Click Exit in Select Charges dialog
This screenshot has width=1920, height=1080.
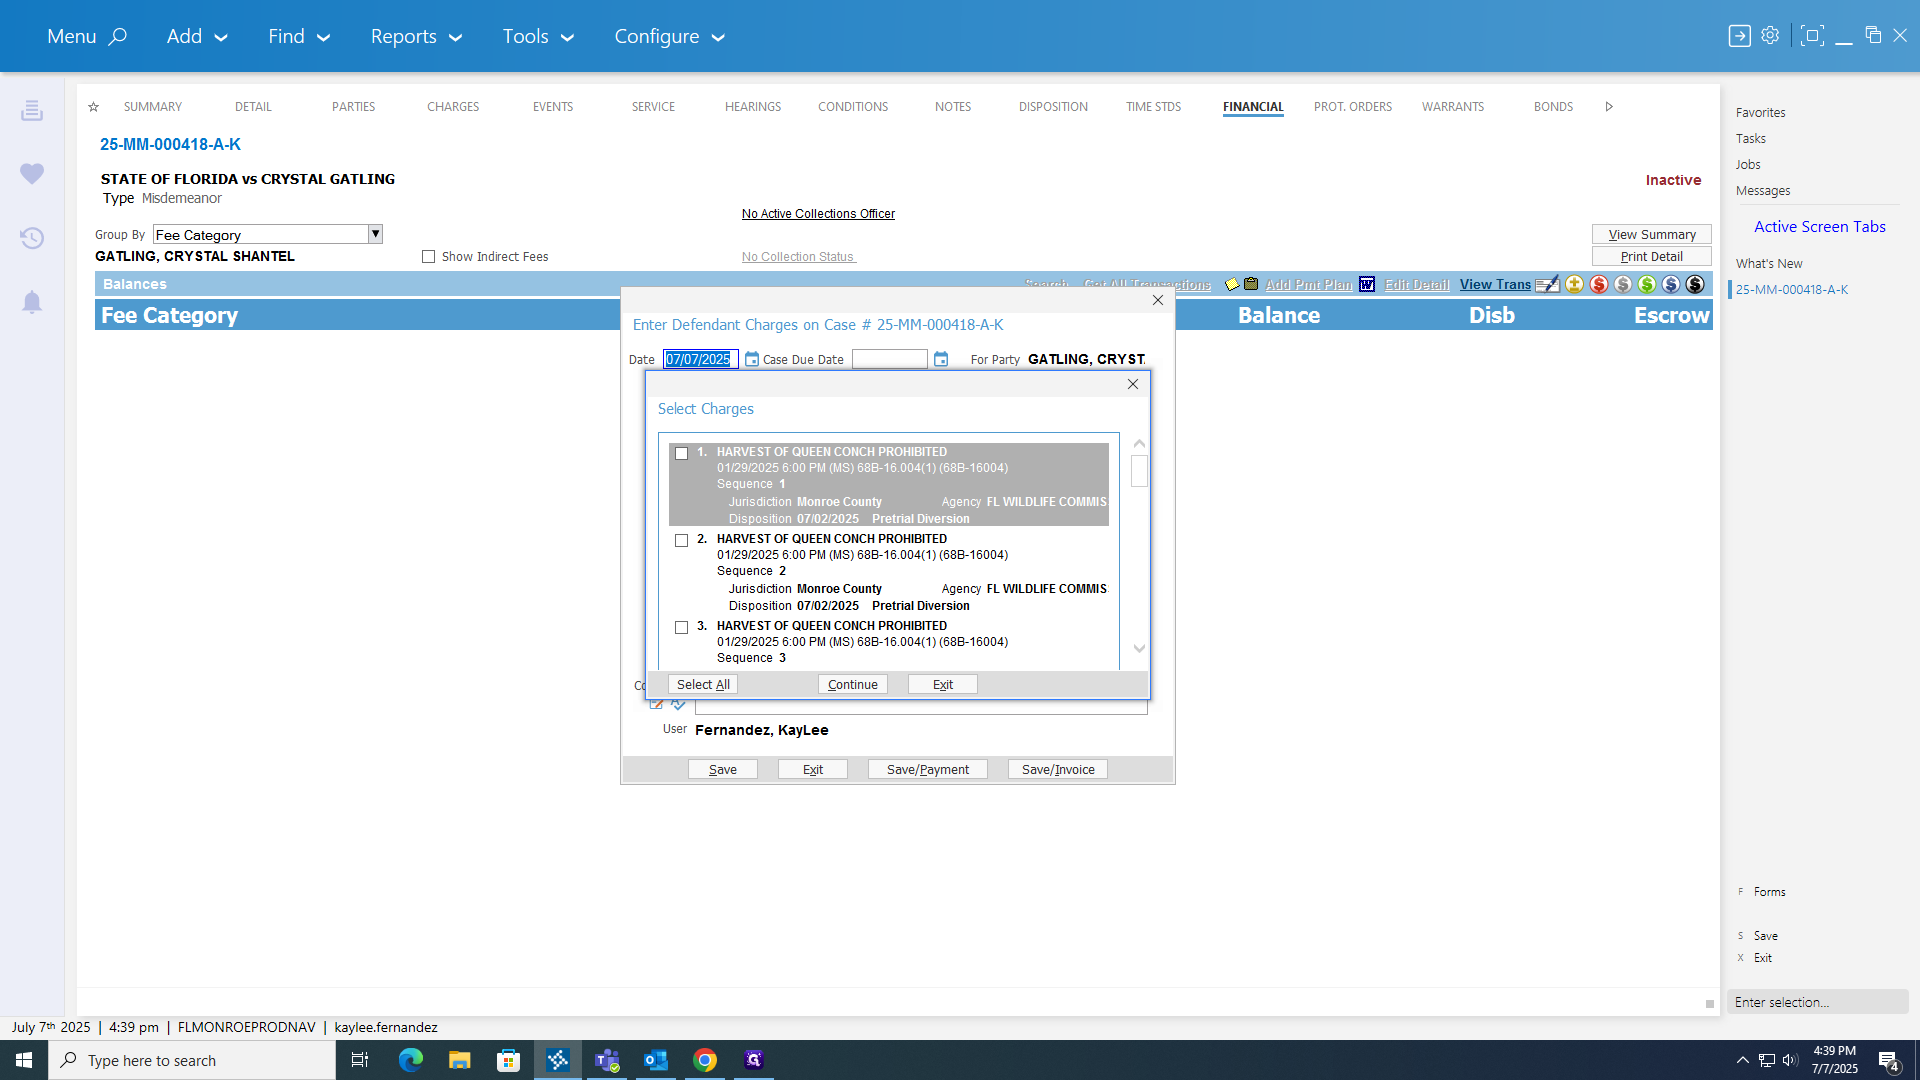pos(943,685)
